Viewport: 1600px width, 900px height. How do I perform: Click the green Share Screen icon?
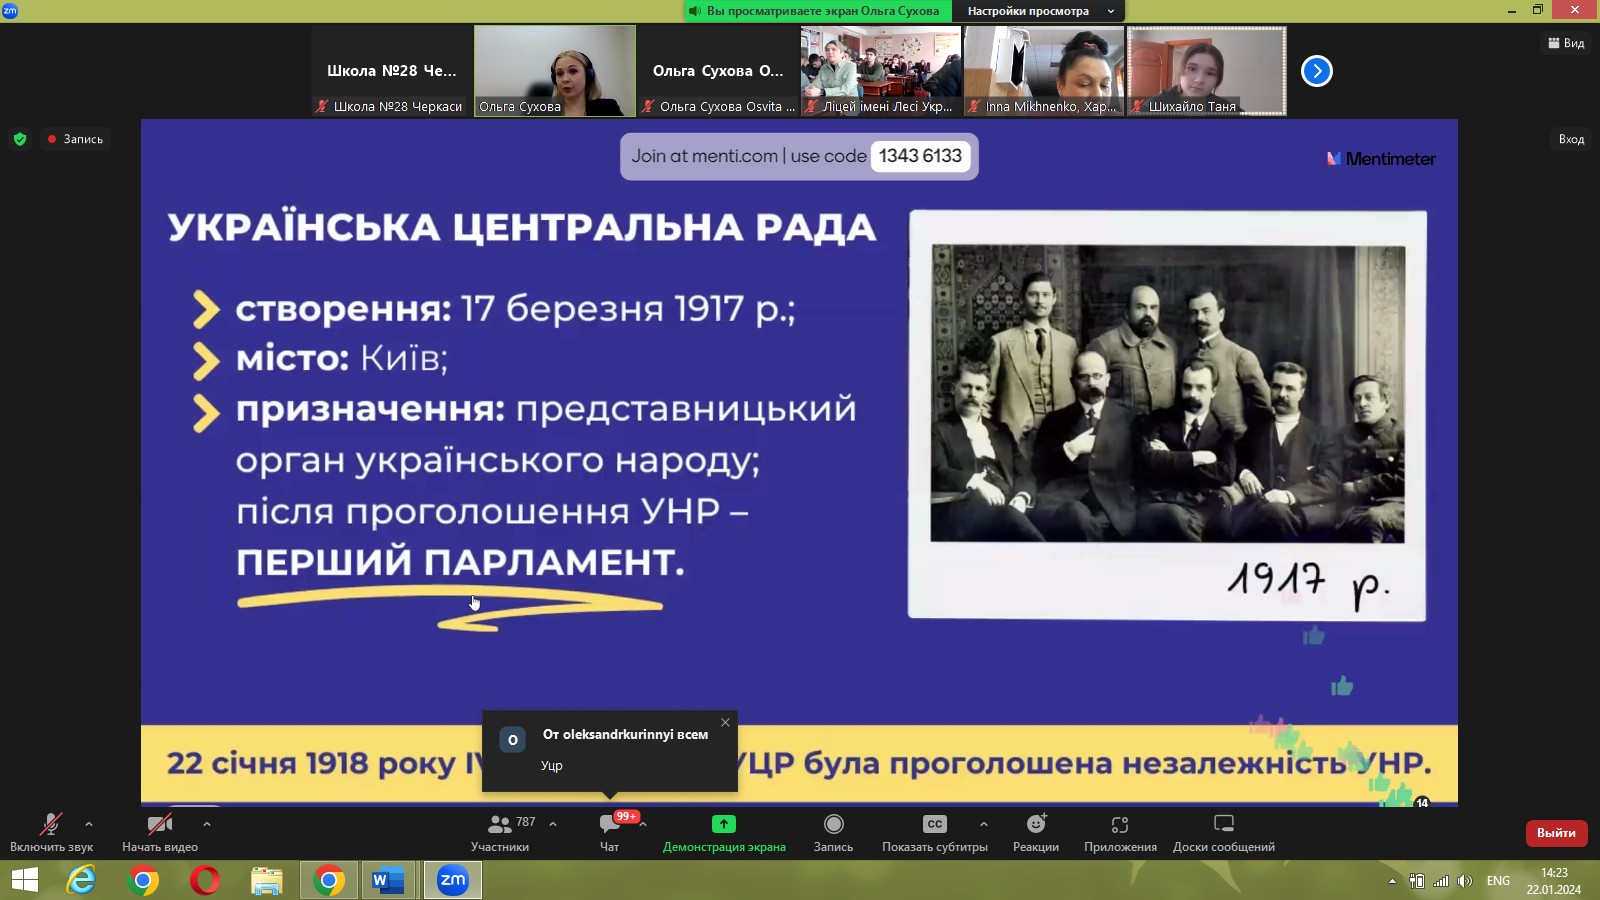723,824
